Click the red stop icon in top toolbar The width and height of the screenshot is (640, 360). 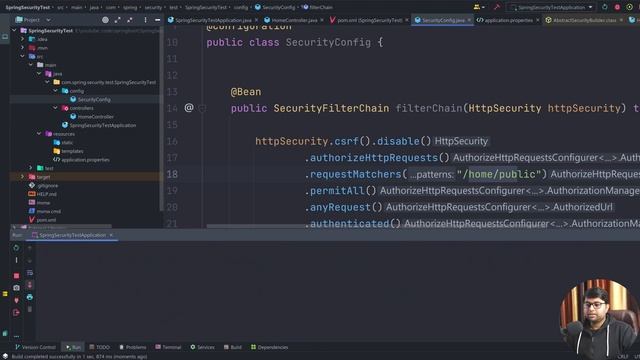[617, 7]
